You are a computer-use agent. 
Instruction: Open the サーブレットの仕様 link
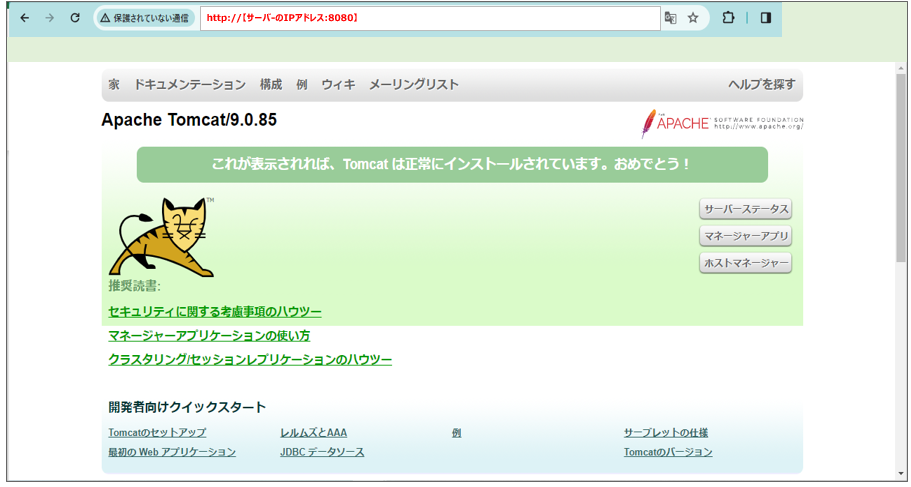tap(666, 433)
